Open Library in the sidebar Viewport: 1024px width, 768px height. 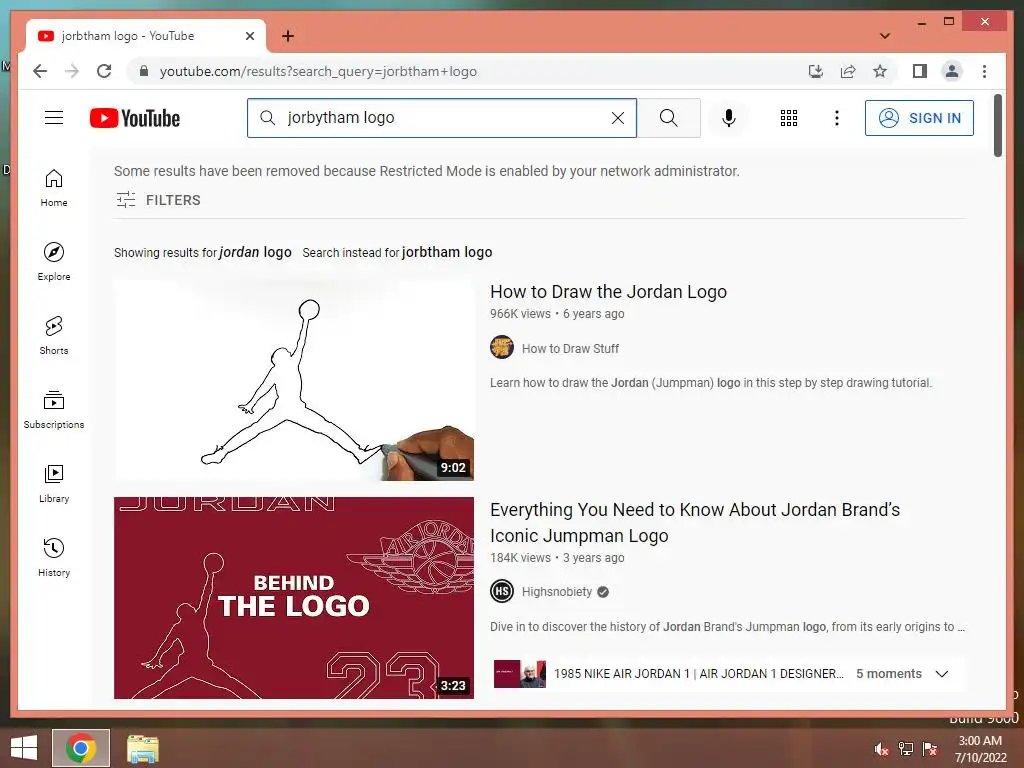(x=54, y=483)
